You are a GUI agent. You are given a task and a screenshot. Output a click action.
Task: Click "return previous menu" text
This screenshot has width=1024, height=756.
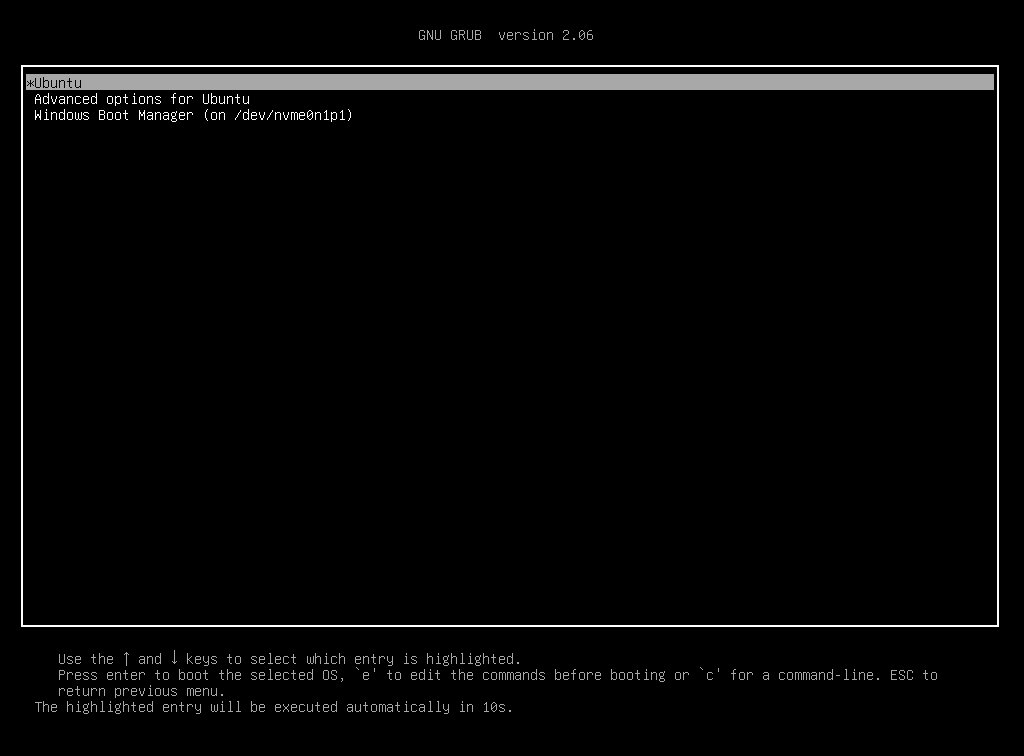coord(141,691)
